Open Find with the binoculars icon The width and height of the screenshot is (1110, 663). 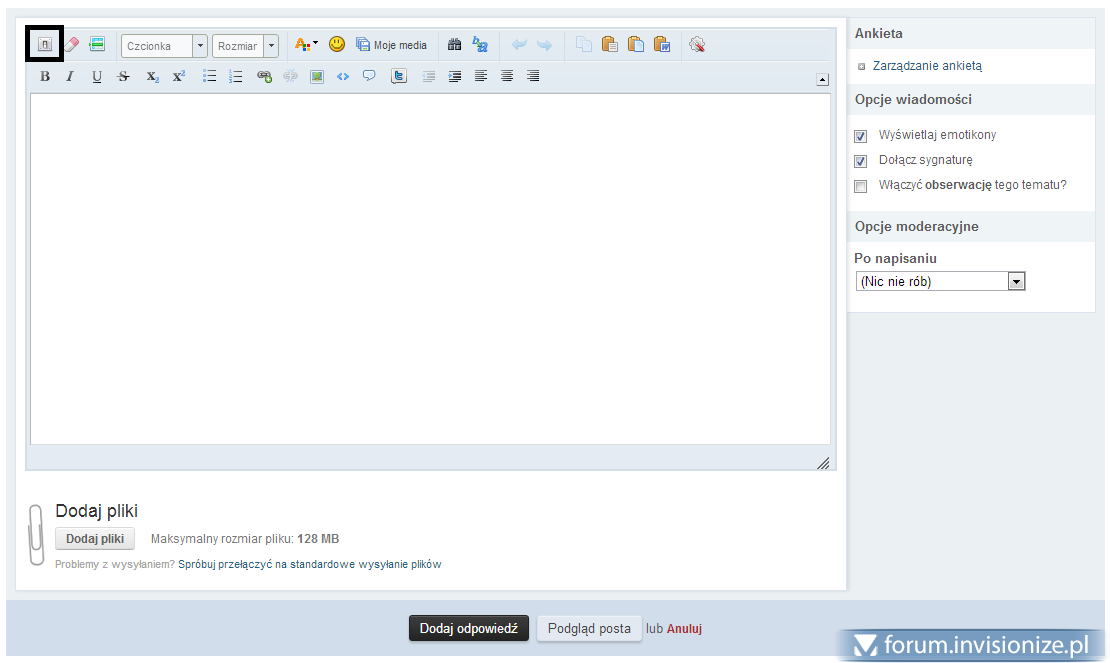pyautogui.click(x=454, y=45)
